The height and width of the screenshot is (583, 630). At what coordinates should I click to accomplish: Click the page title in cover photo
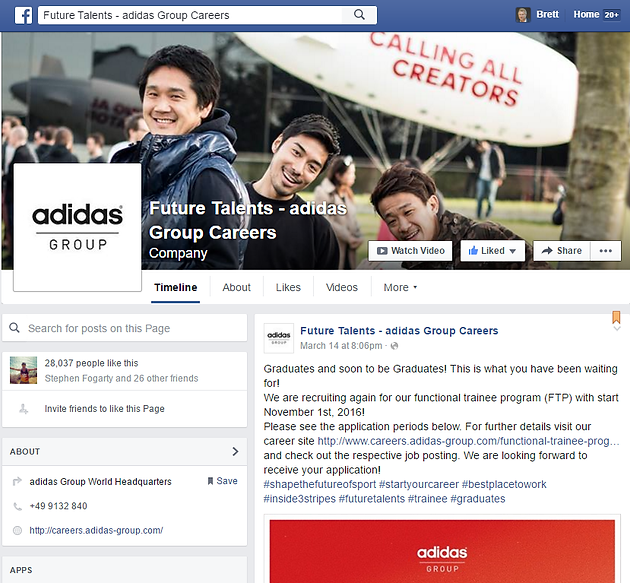(248, 220)
